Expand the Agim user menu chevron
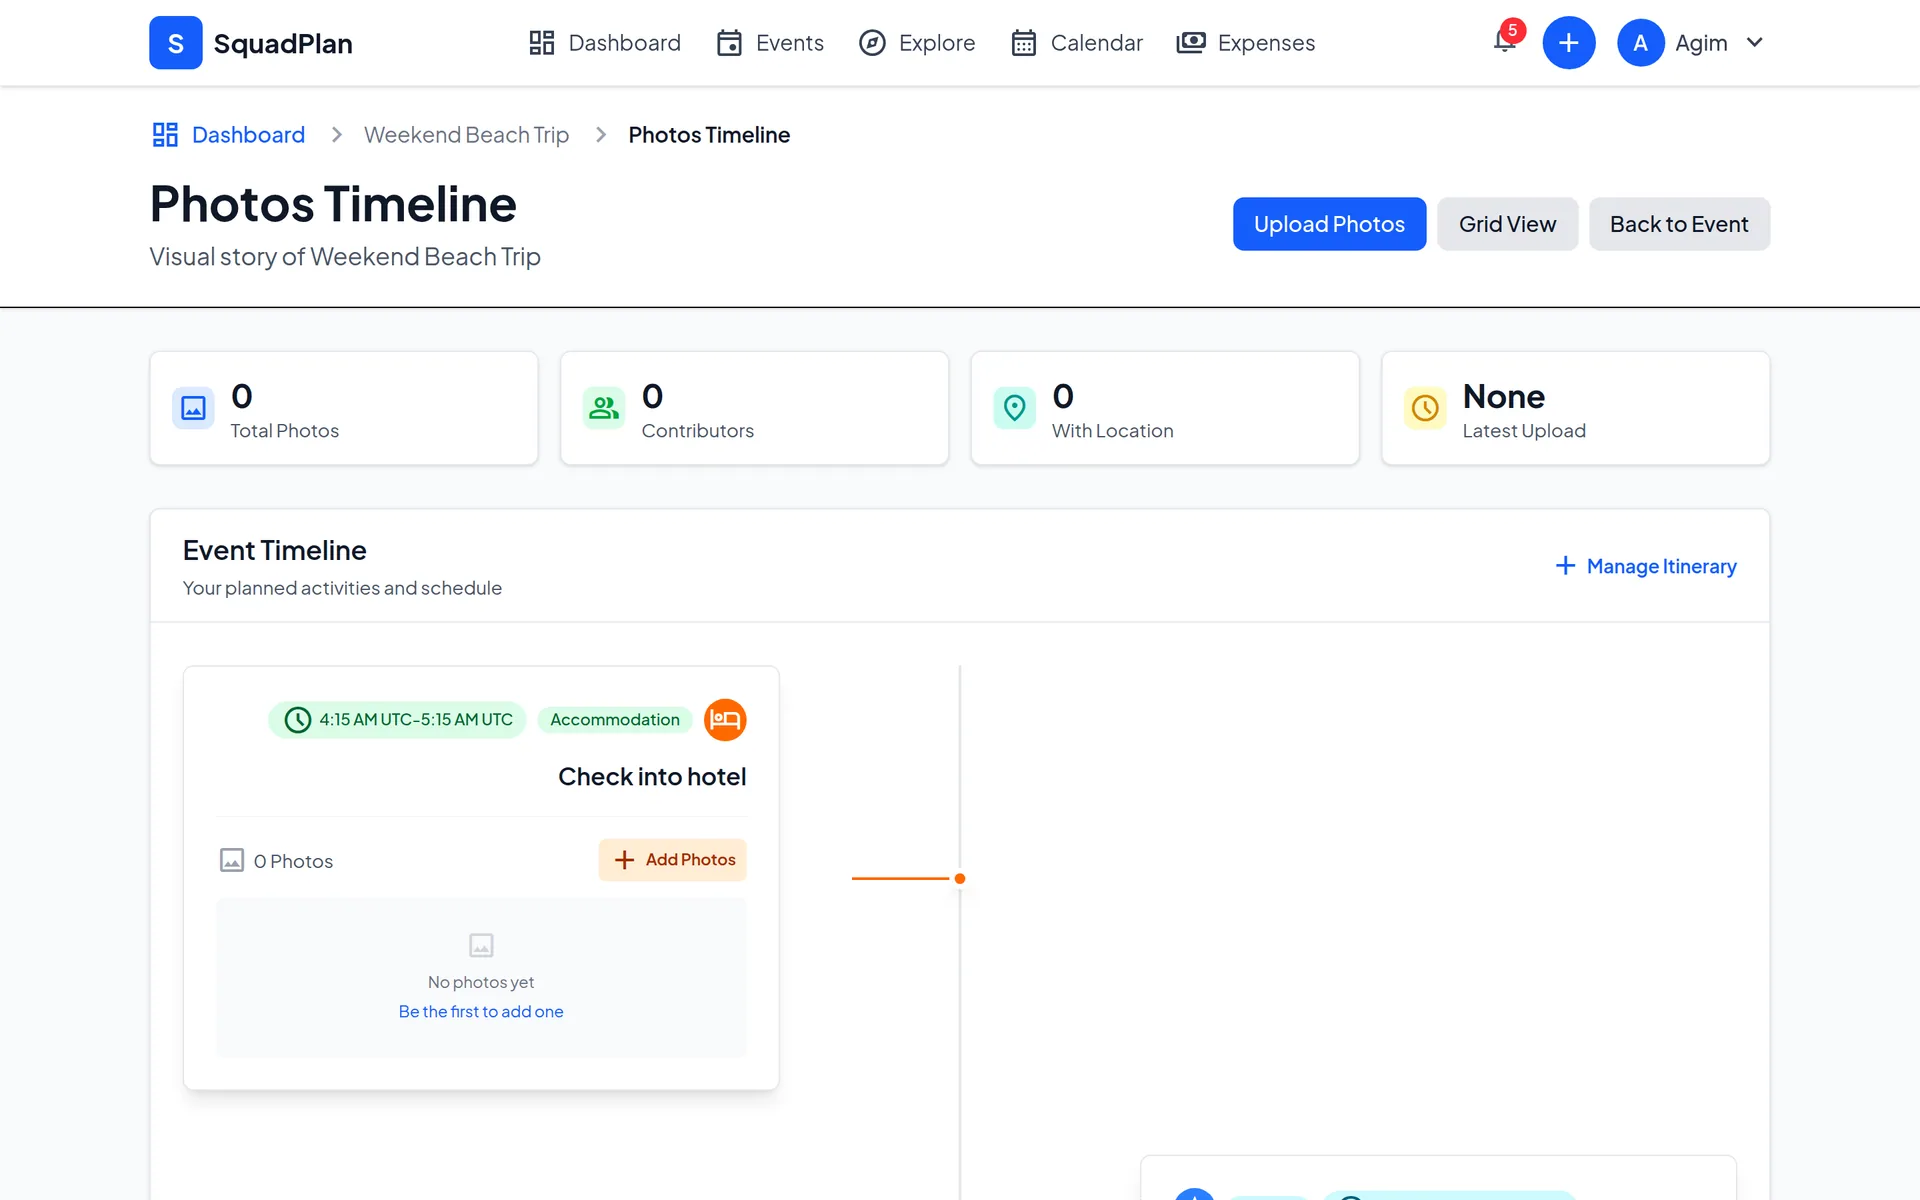 [x=1754, y=42]
